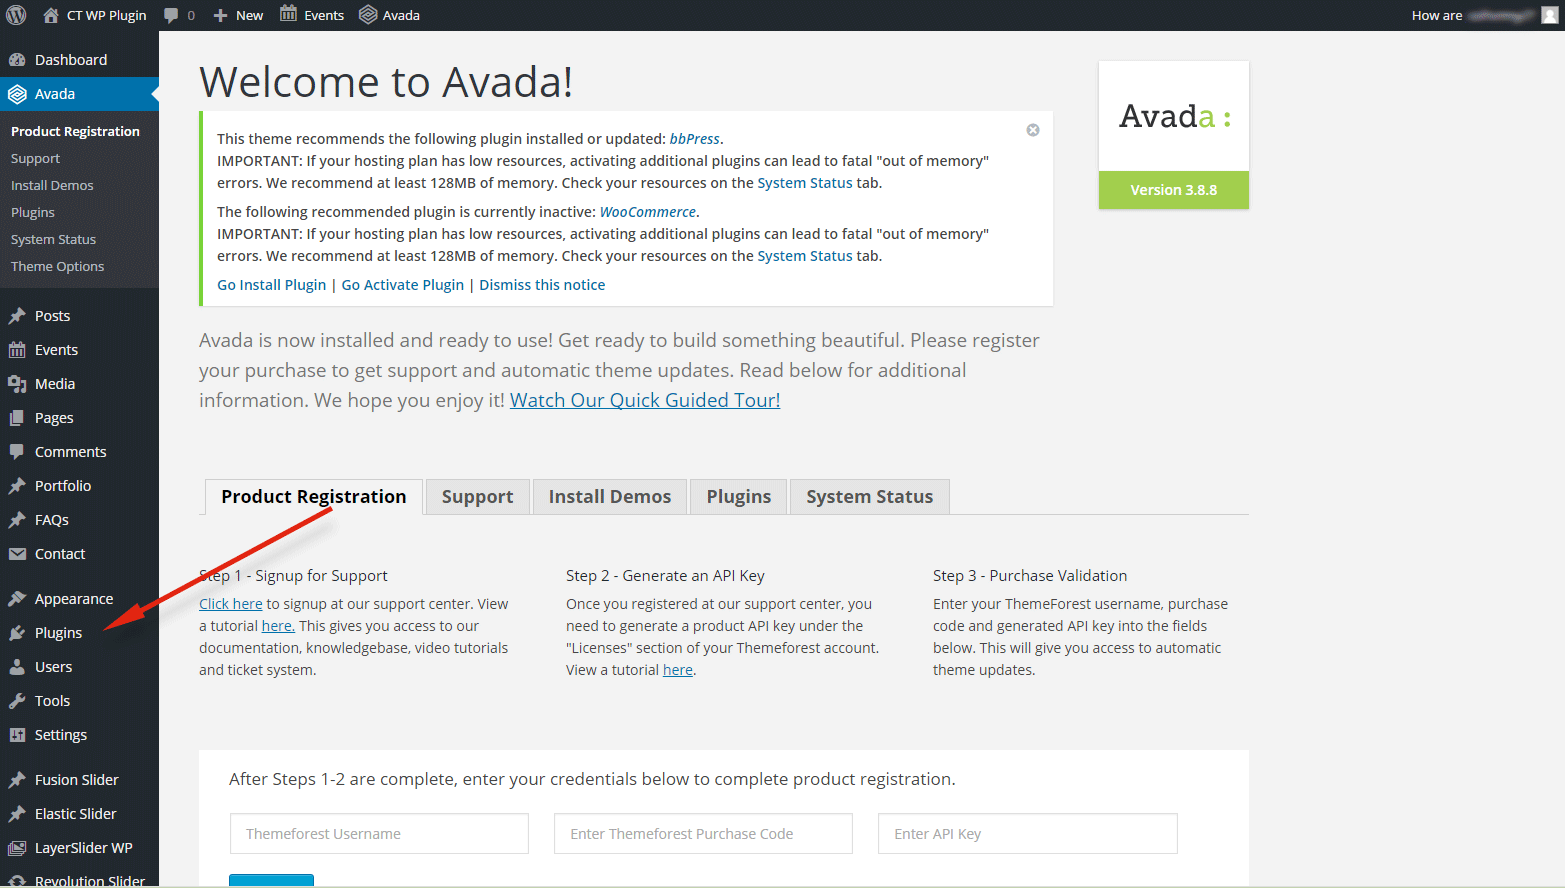
Task: Click the Users person icon
Action: click(17, 667)
